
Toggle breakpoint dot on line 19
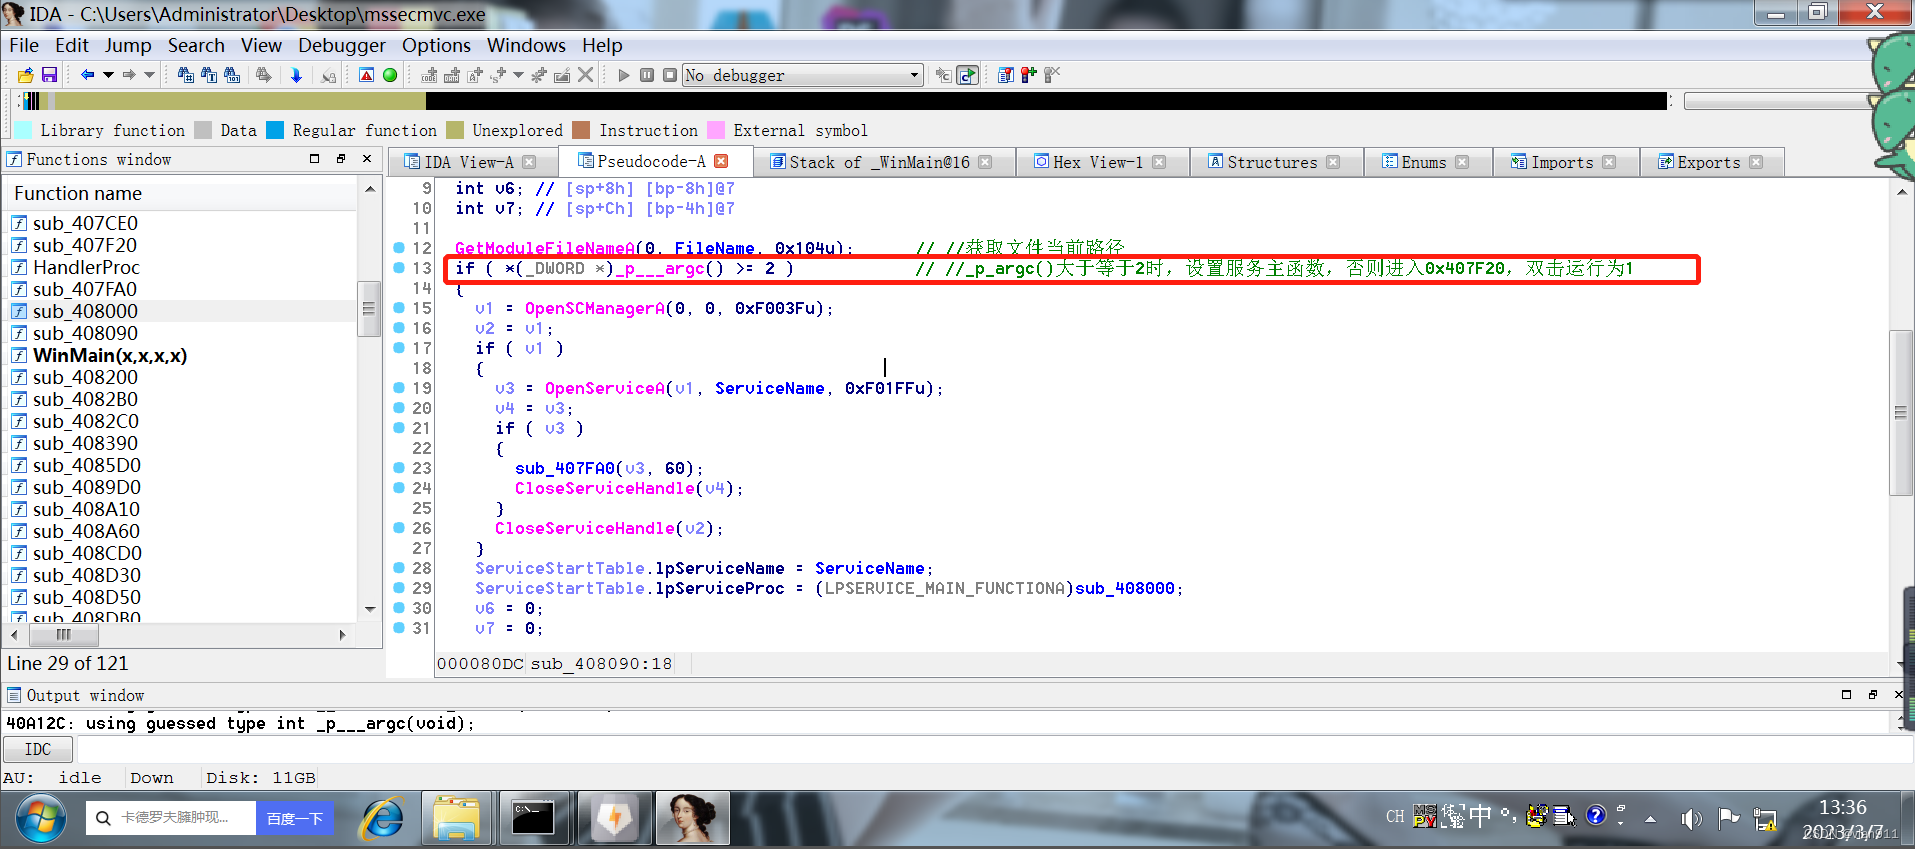[399, 388]
